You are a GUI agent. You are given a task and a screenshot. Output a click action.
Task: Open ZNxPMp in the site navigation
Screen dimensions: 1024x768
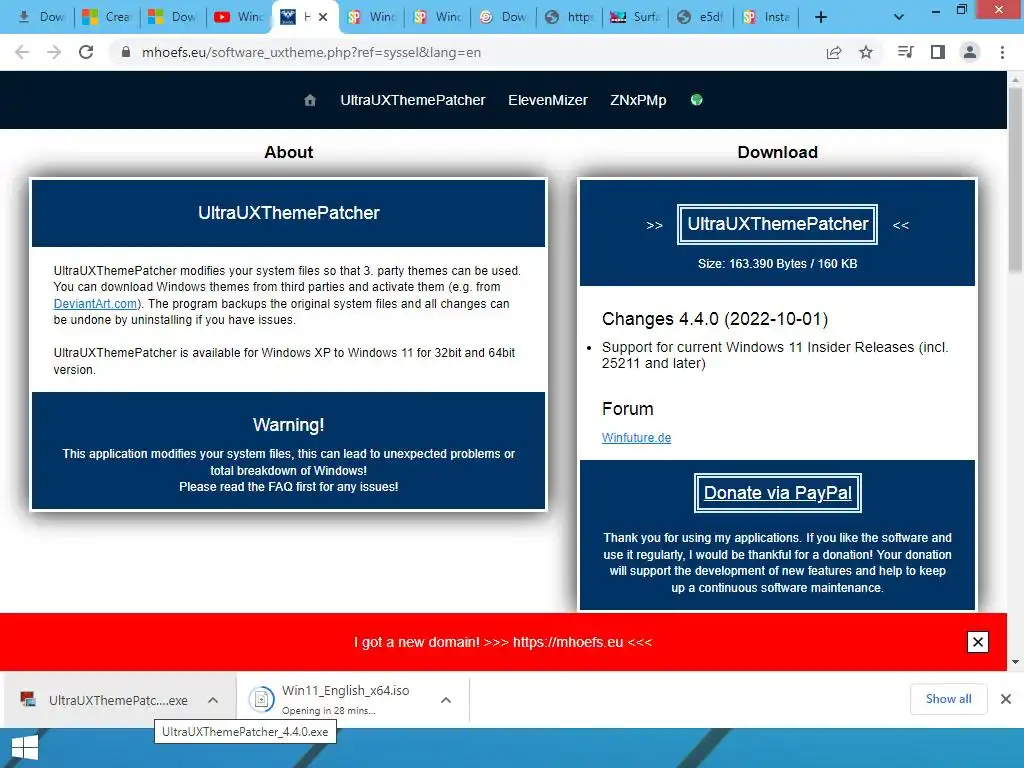point(638,100)
